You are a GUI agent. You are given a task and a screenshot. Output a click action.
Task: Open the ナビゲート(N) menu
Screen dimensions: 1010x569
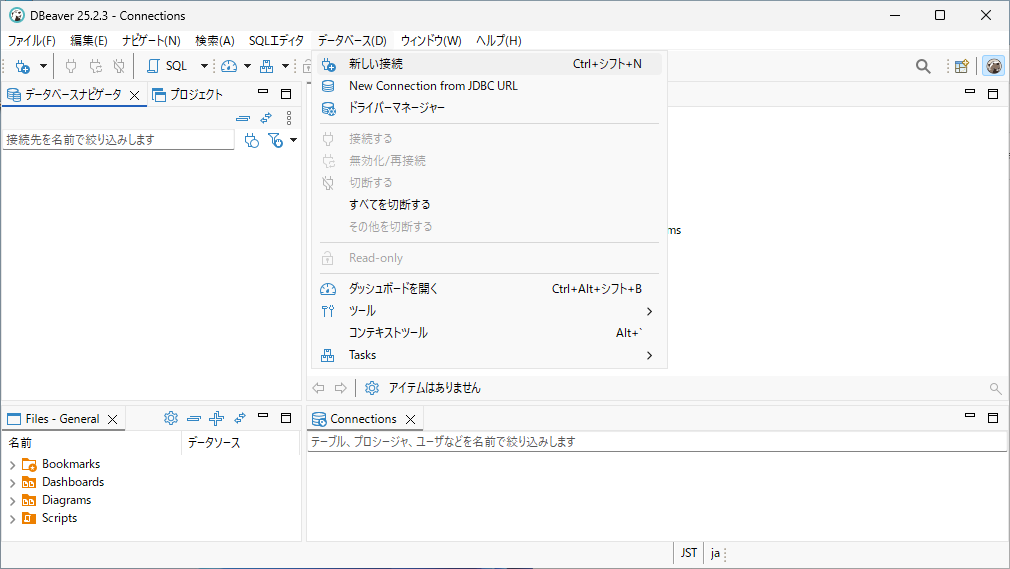pyautogui.click(x=151, y=41)
